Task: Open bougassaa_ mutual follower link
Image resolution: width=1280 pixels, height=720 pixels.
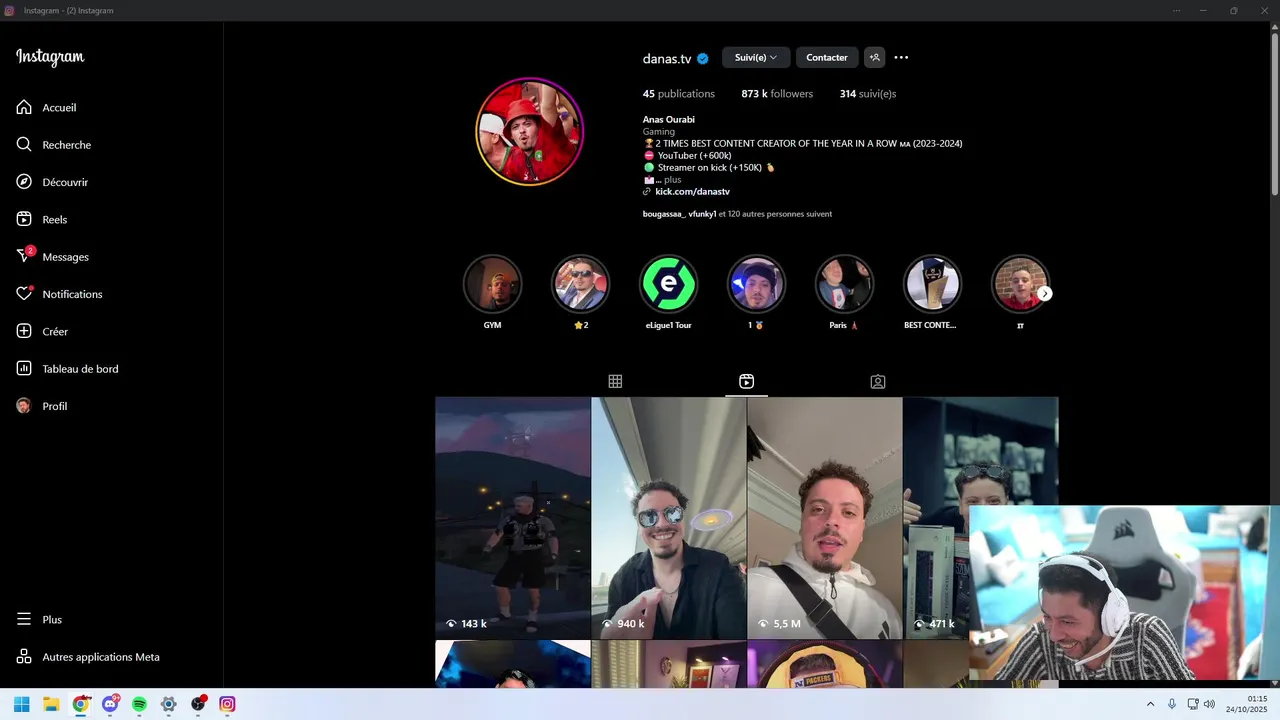Action: [x=664, y=214]
